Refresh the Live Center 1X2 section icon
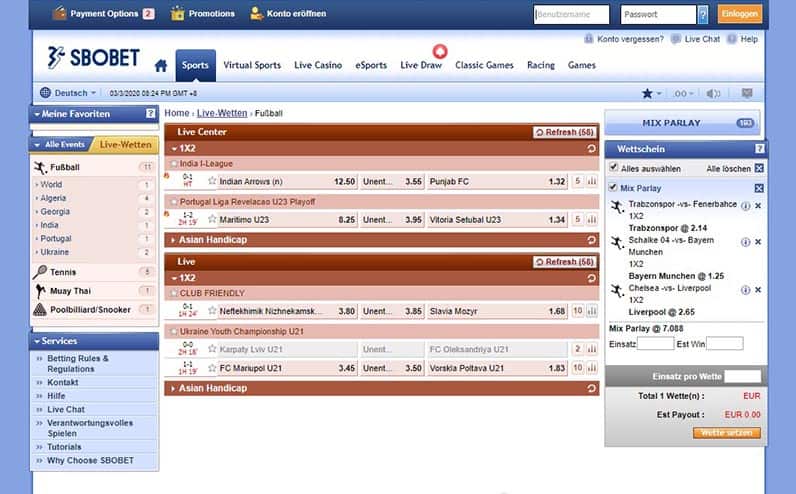This screenshot has height=494, width=796. 591,148
